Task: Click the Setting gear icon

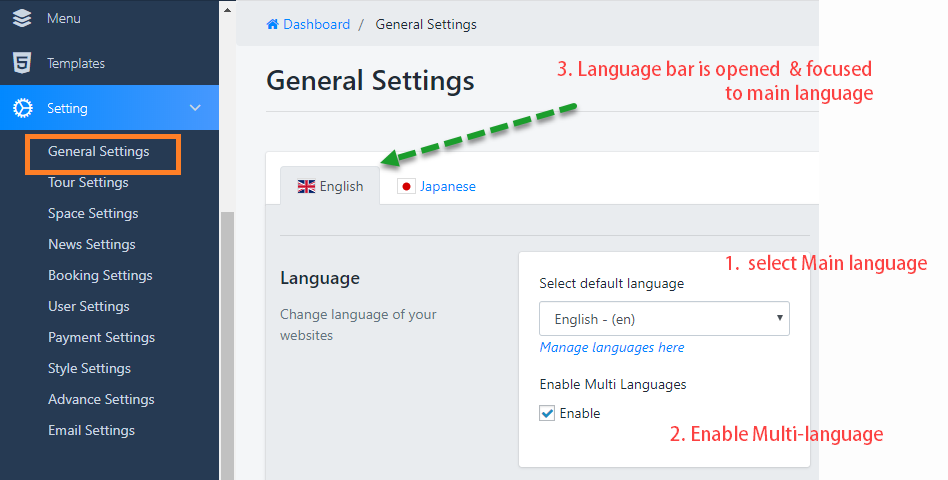Action: pos(22,108)
